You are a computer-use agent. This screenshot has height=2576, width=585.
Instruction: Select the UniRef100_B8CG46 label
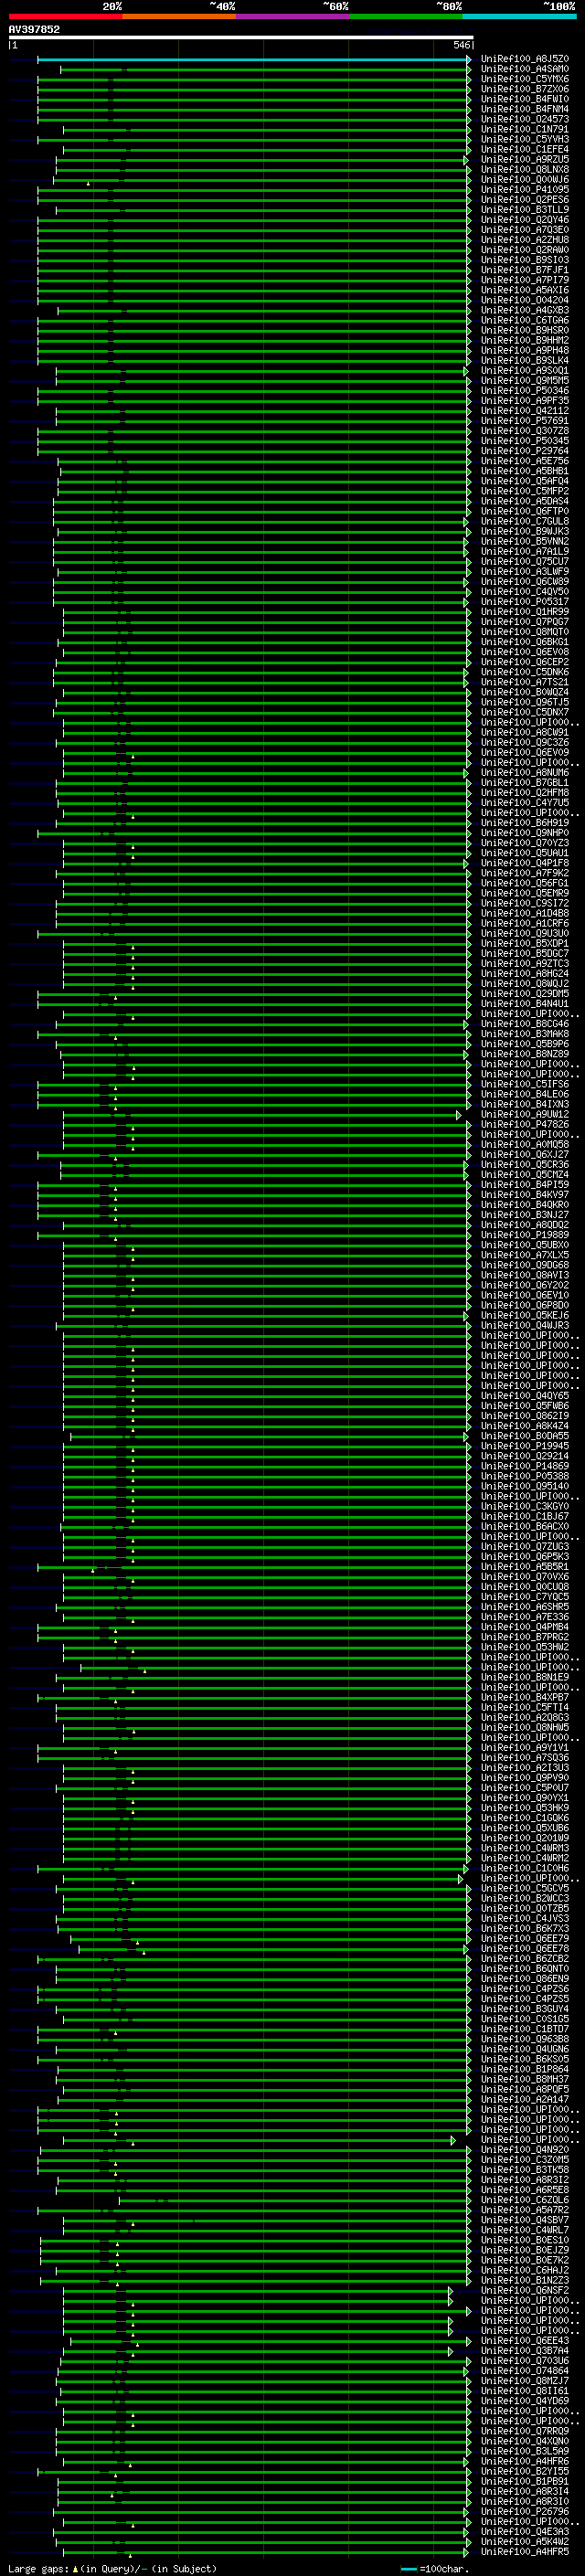point(525,1024)
